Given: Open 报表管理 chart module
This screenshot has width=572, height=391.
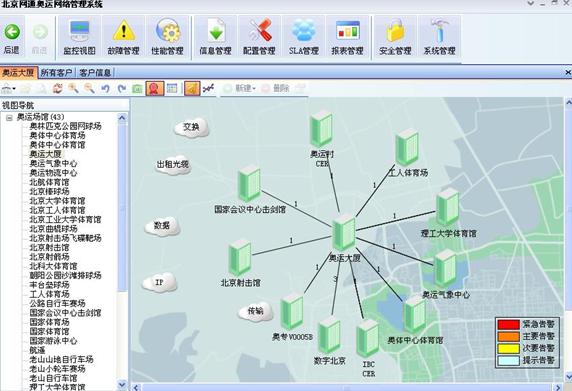Looking at the screenshot, I should (347, 38).
